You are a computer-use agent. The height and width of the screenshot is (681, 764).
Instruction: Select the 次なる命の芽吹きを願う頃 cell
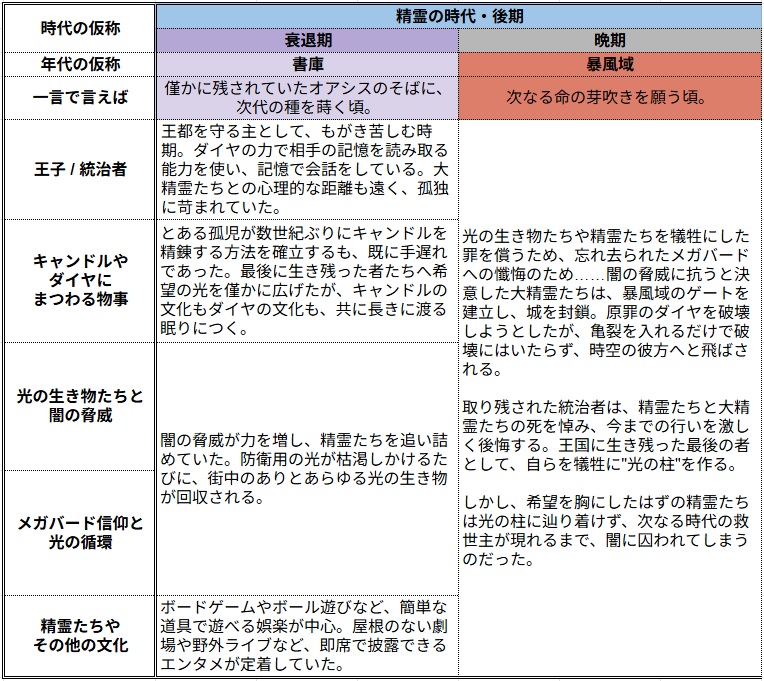point(609,98)
